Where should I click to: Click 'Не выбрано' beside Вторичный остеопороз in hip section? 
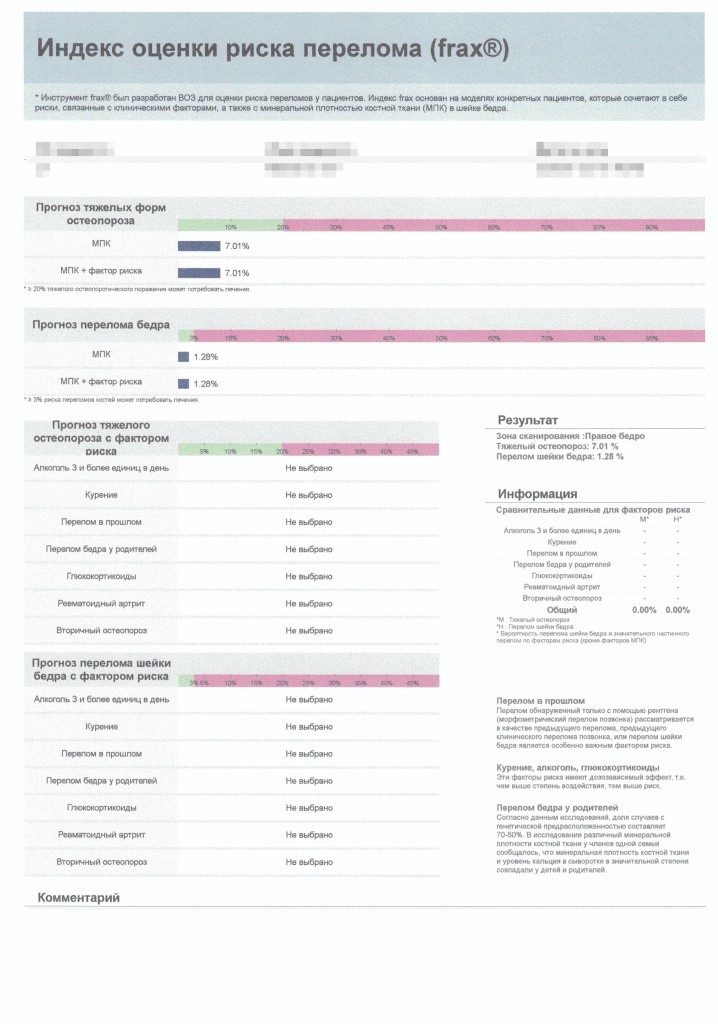click(x=308, y=862)
